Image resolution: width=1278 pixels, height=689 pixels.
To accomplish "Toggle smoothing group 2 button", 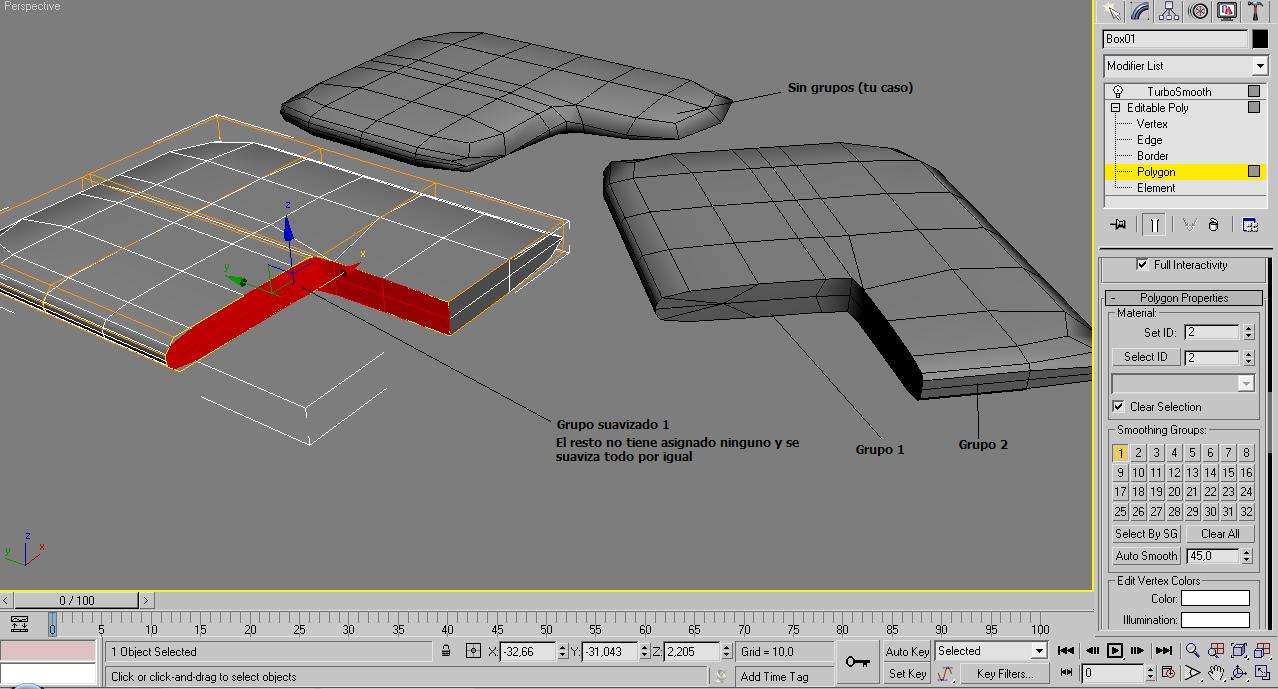I will tap(1138, 453).
